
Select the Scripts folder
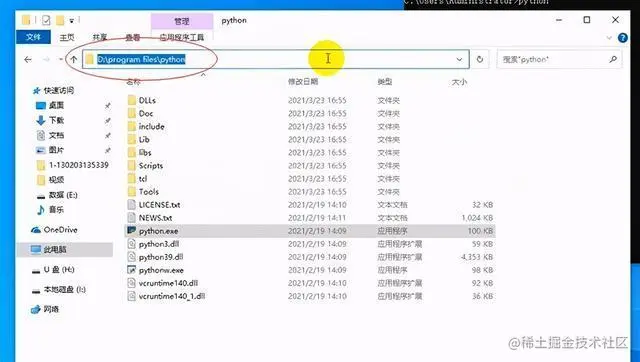[151, 166]
